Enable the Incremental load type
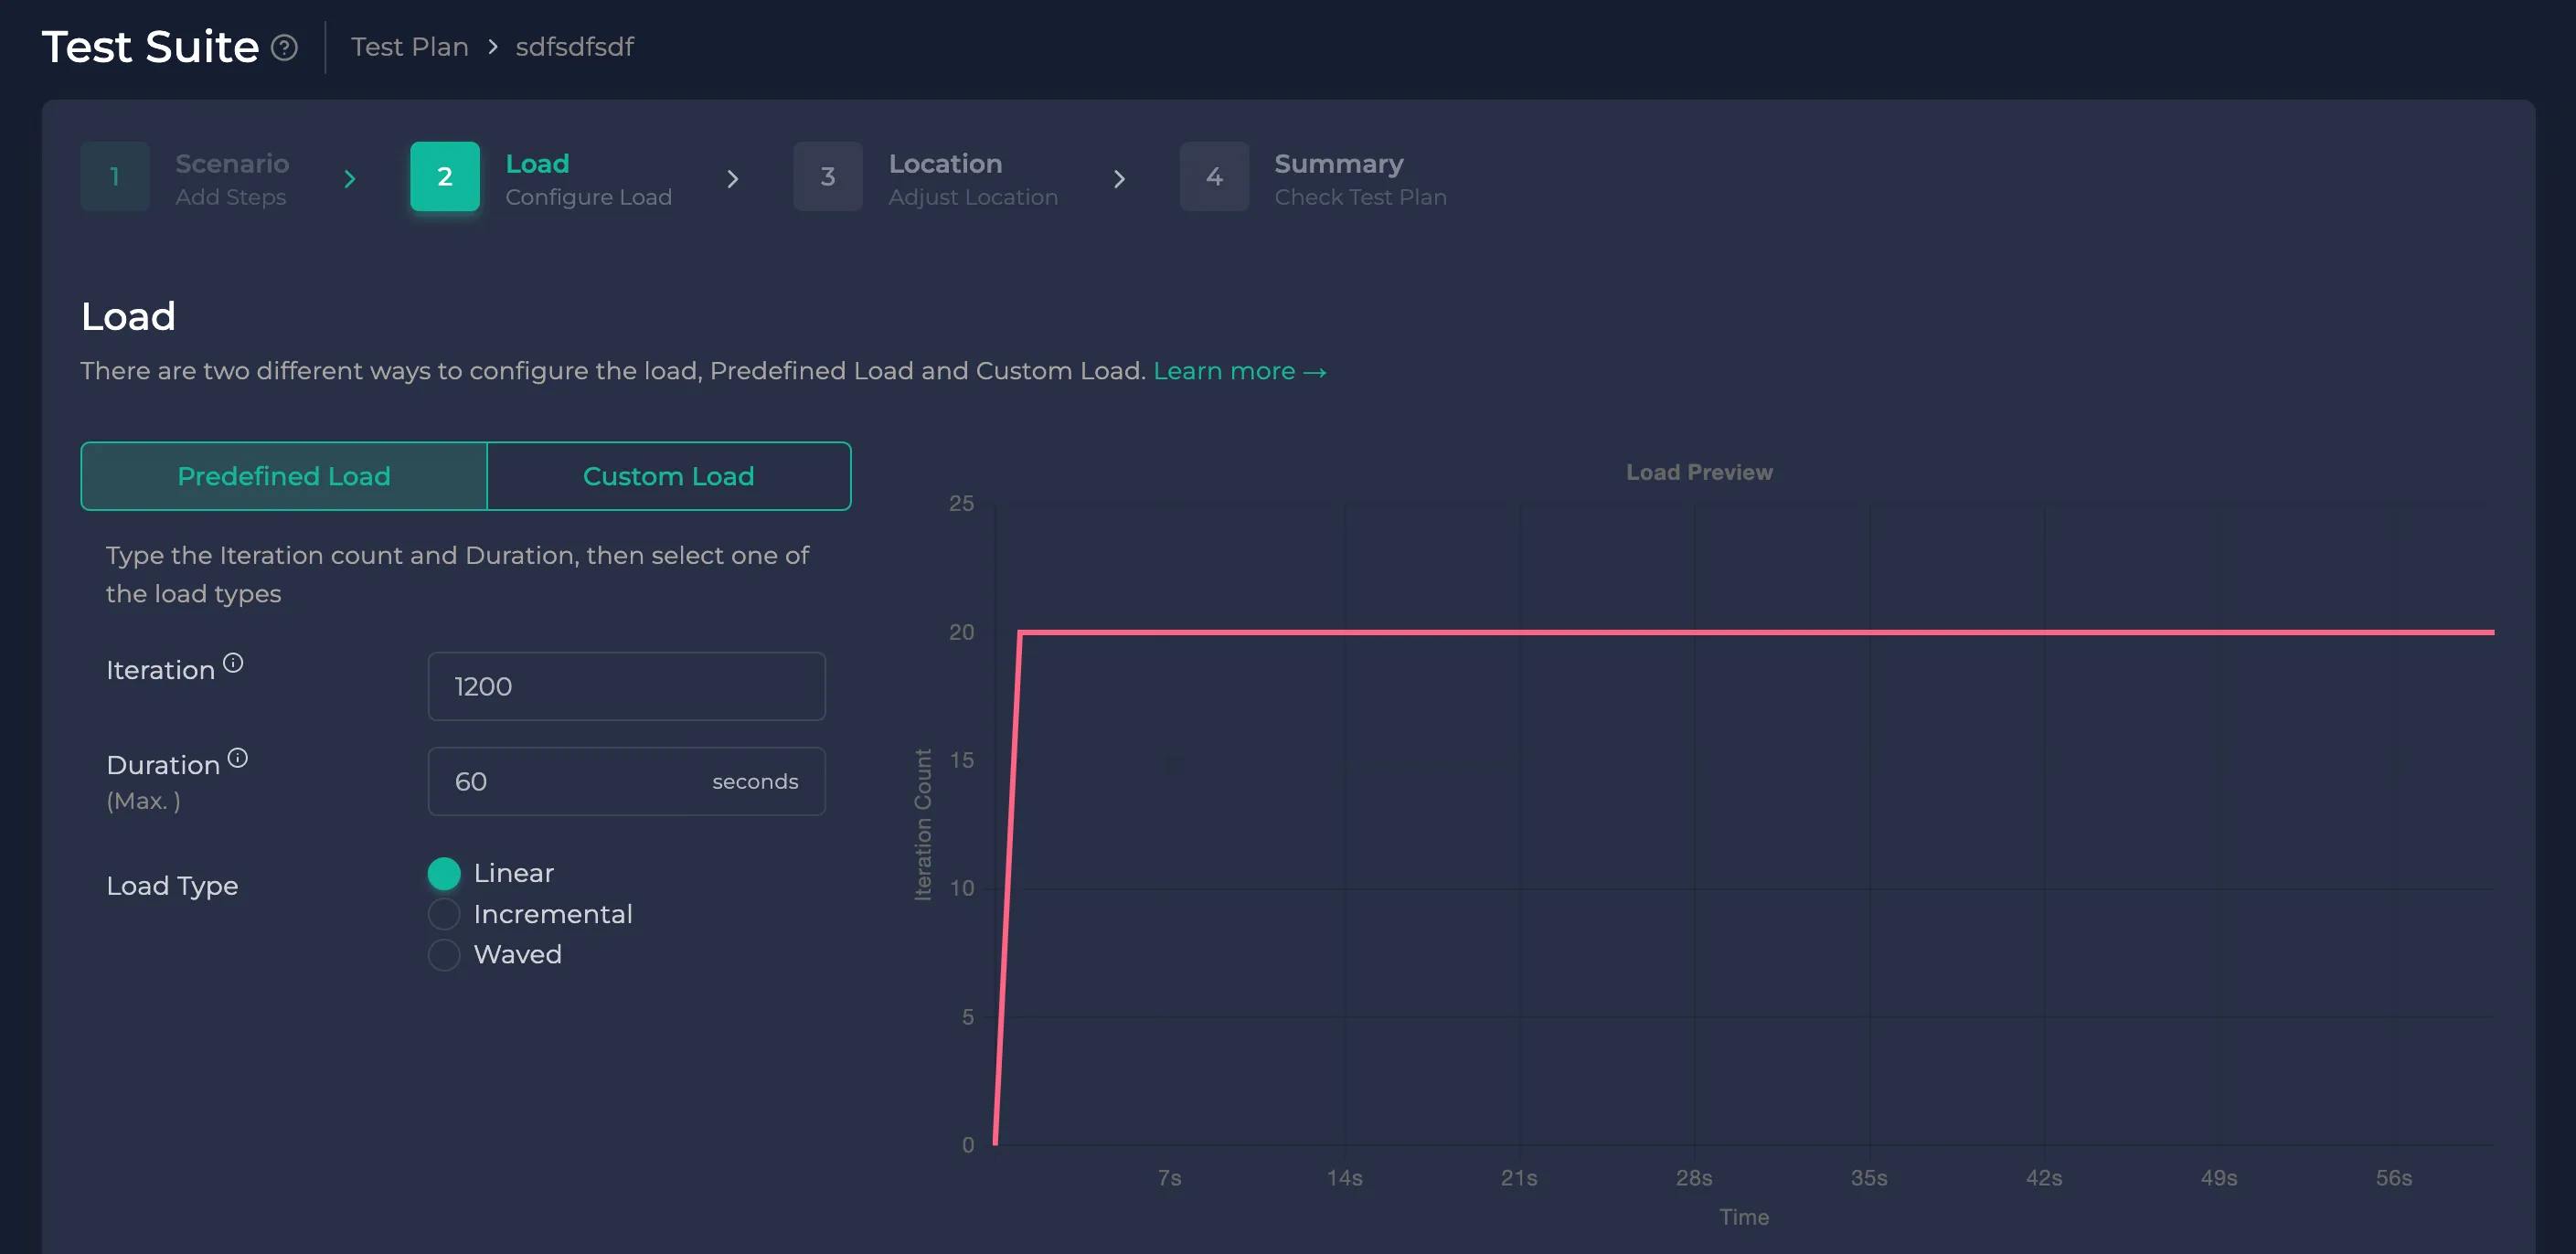This screenshot has width=2576, height=1254. pos(444,913)
